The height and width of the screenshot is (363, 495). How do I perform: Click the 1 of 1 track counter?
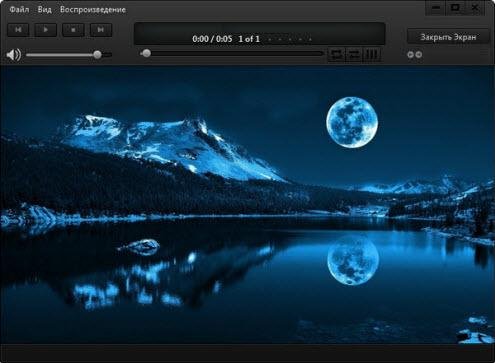pos(249,39)
